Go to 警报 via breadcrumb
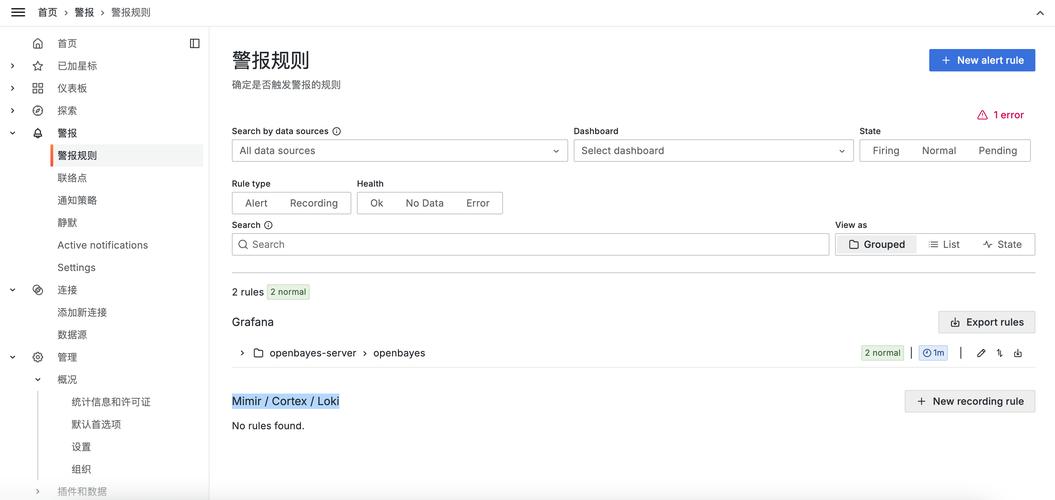The image size is (1055, 500). [84, 13]
